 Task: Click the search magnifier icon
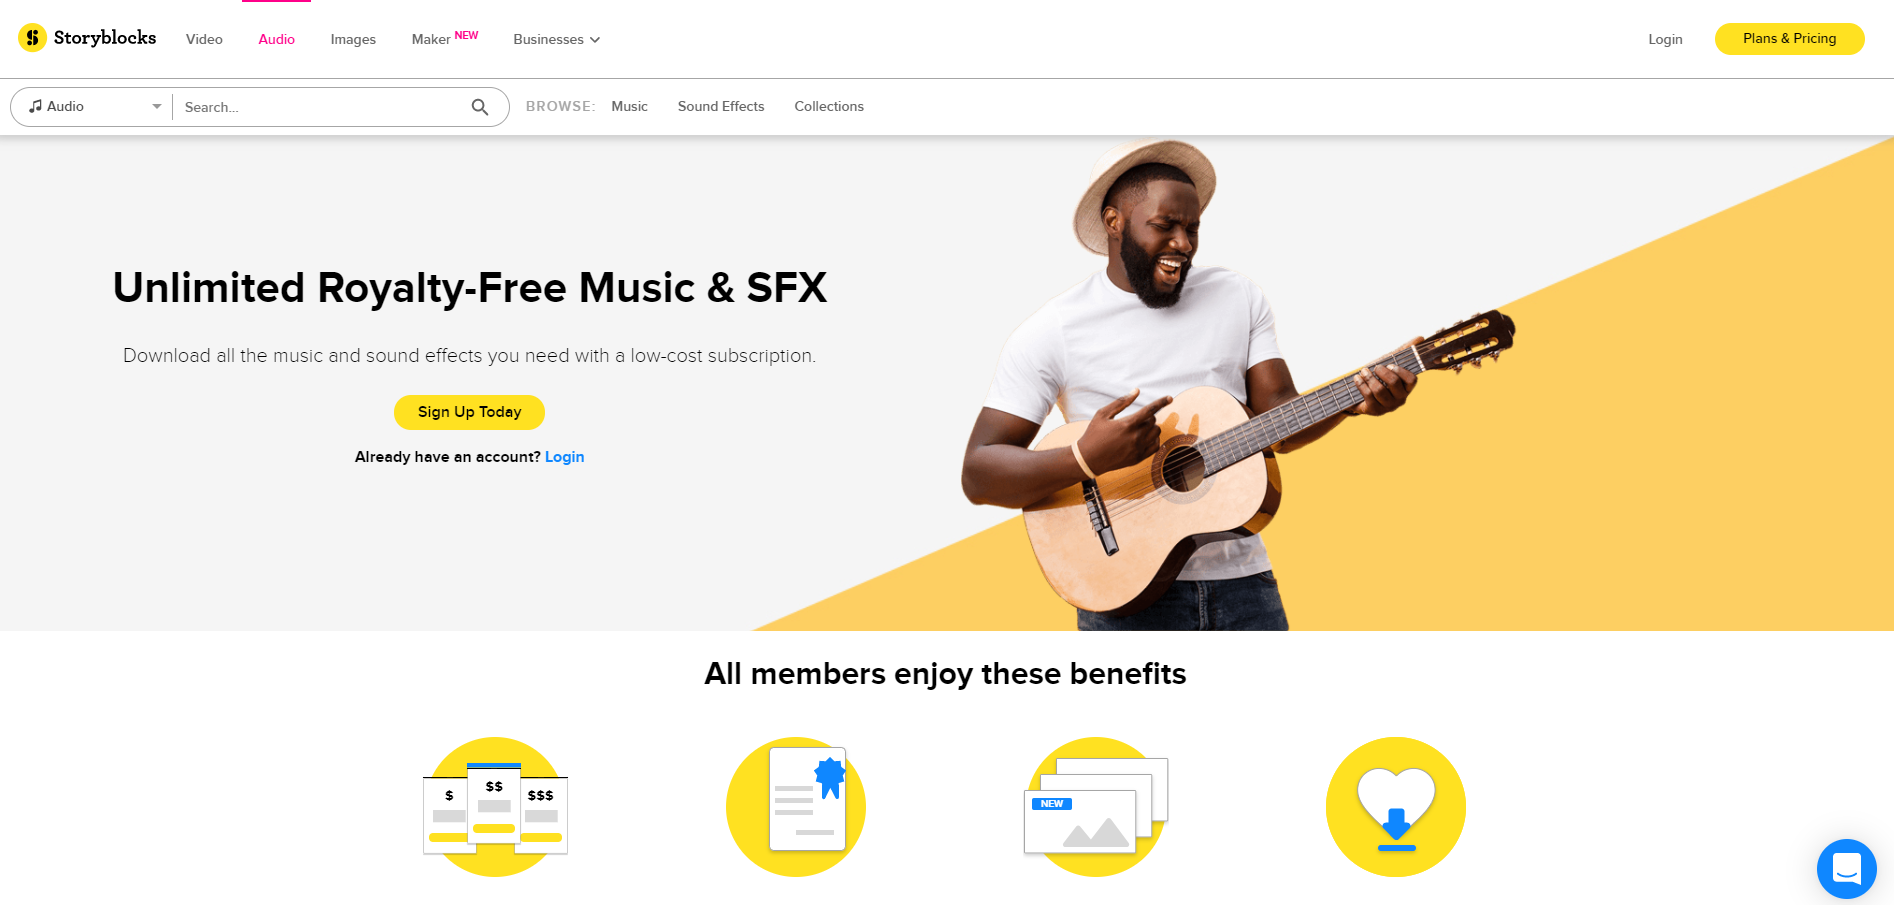(480, 107)
